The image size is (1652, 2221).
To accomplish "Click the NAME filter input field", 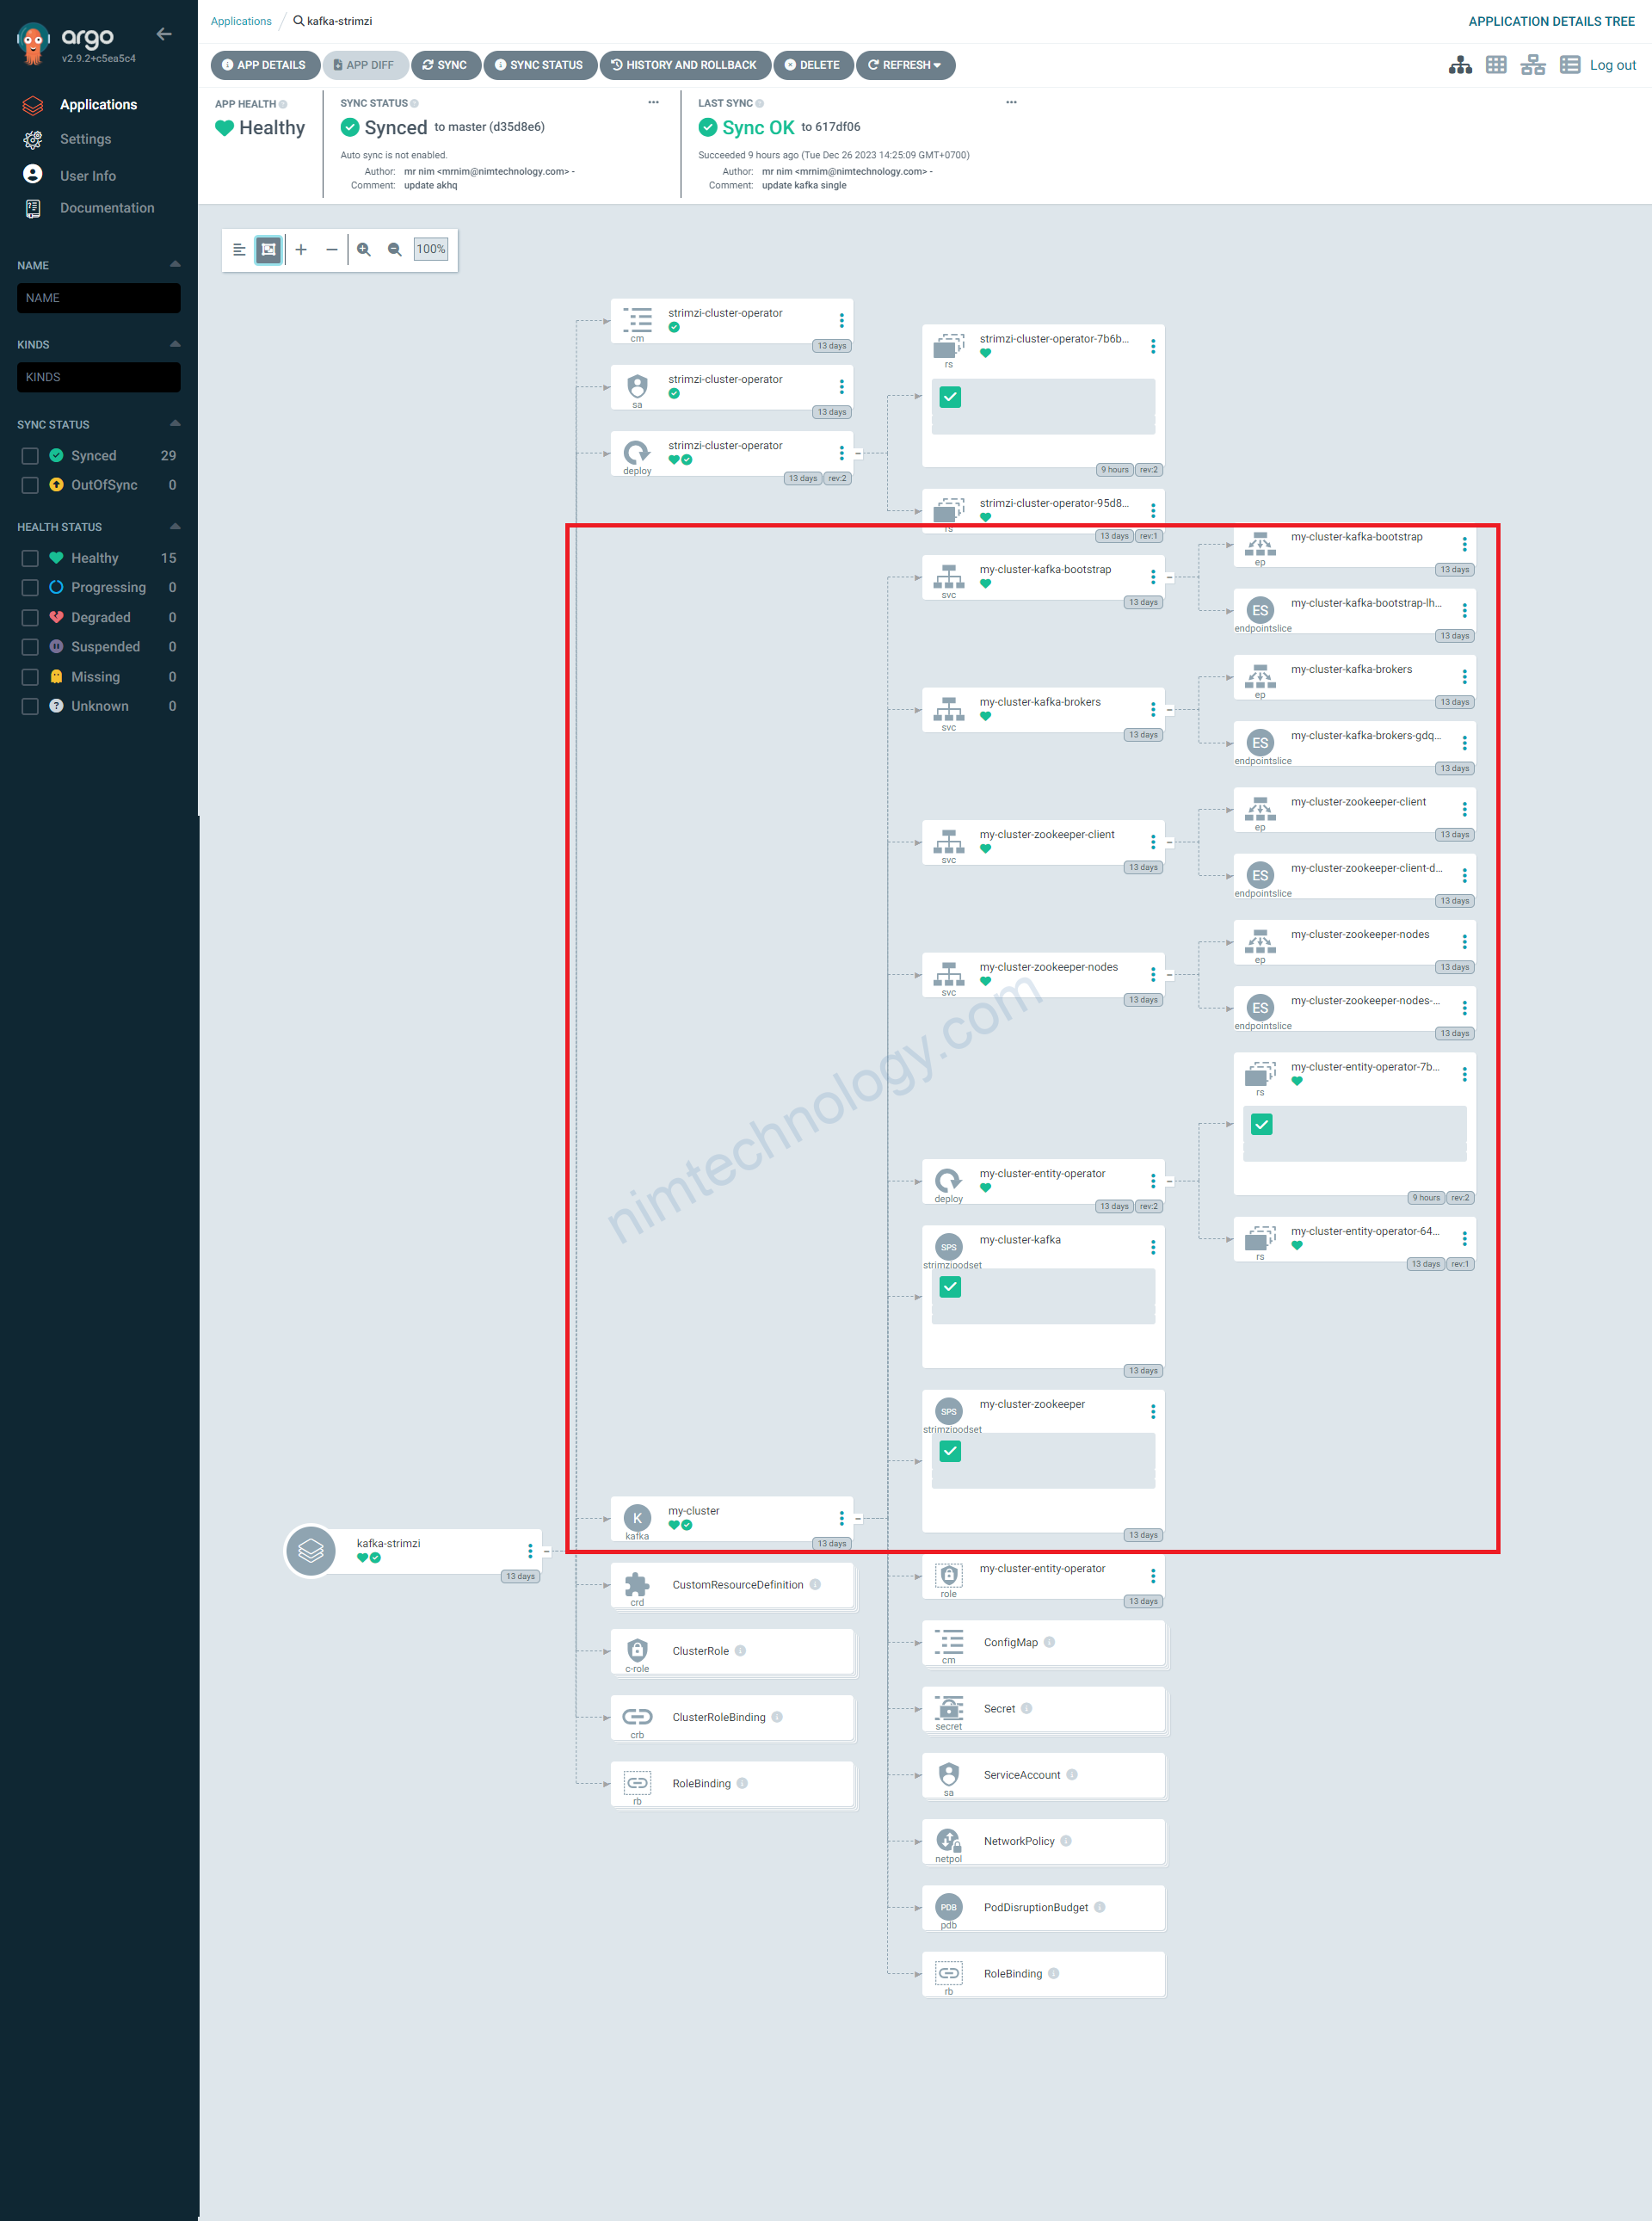I will 99,298.
